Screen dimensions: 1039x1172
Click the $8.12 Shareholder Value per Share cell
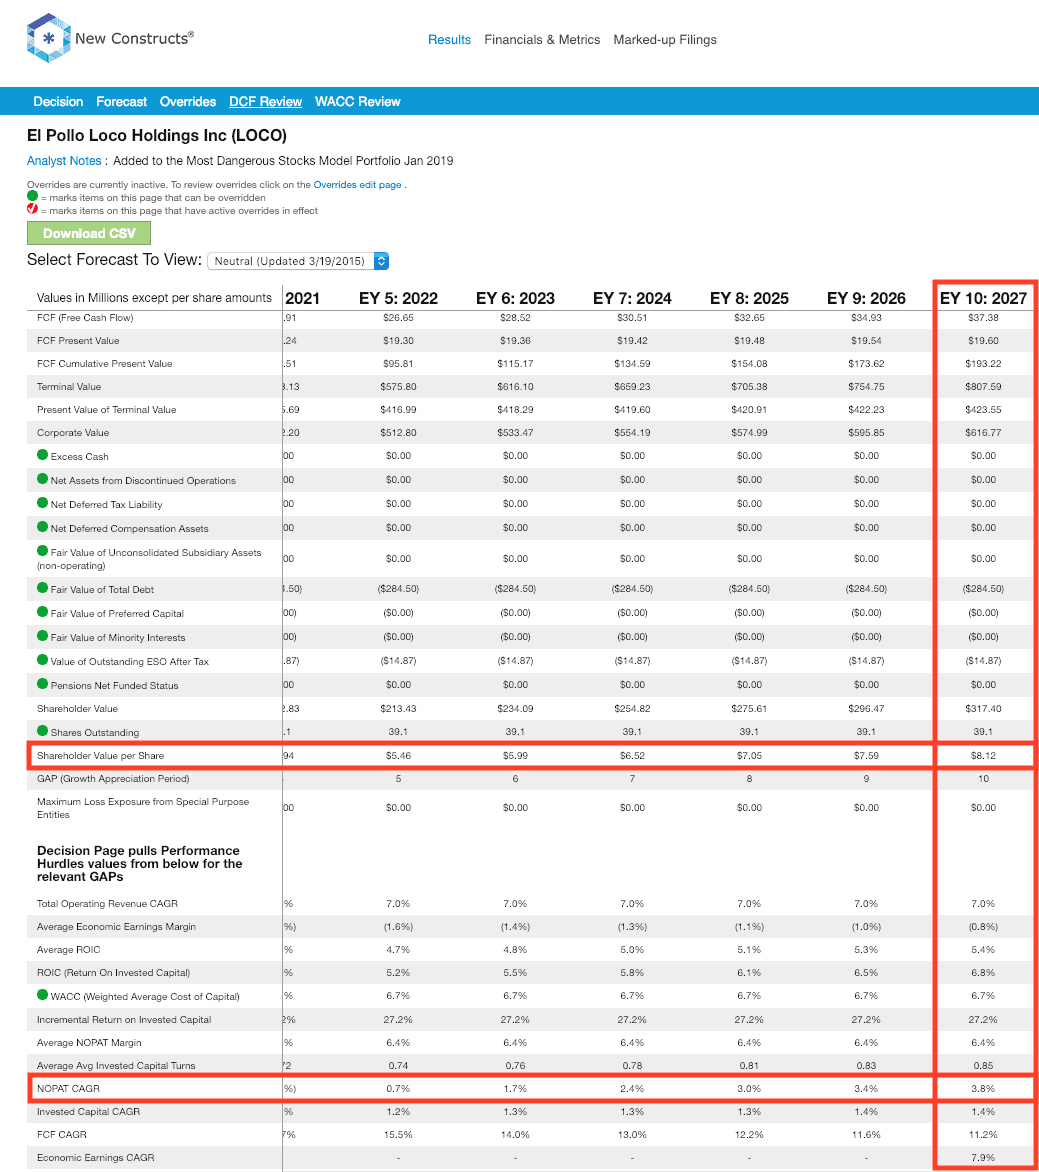pyautogui.click(x=983, y=756)
